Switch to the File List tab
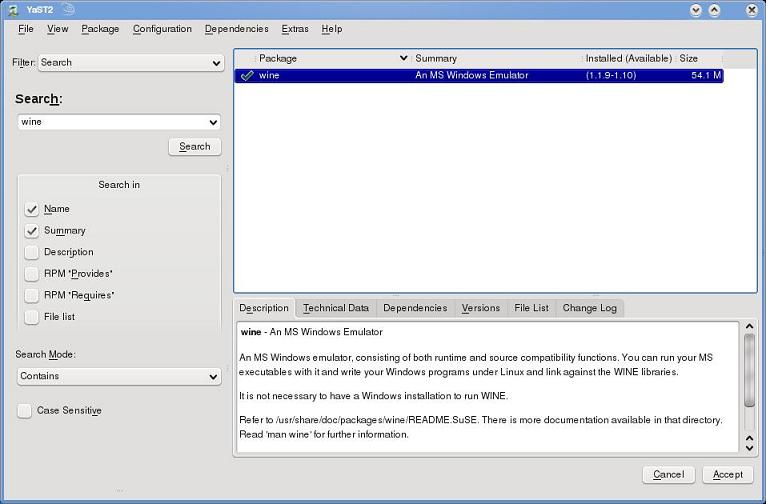This screenshot has width=766, height=504. (x=532, y=308)
